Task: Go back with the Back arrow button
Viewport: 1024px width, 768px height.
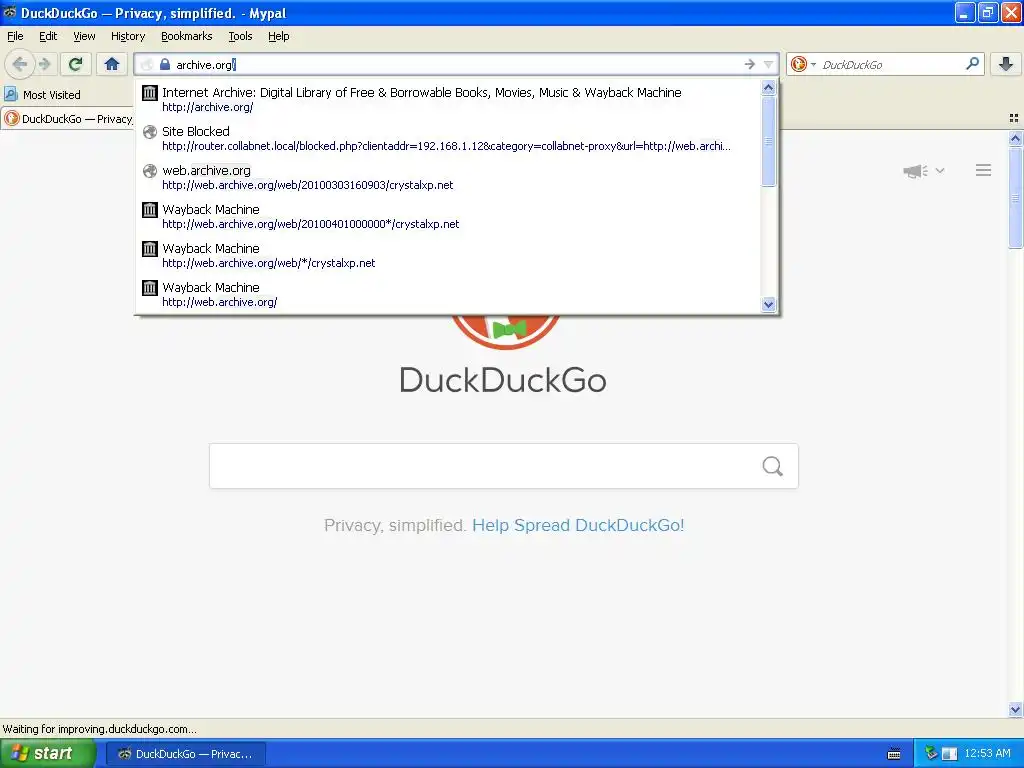Action: 20,64
